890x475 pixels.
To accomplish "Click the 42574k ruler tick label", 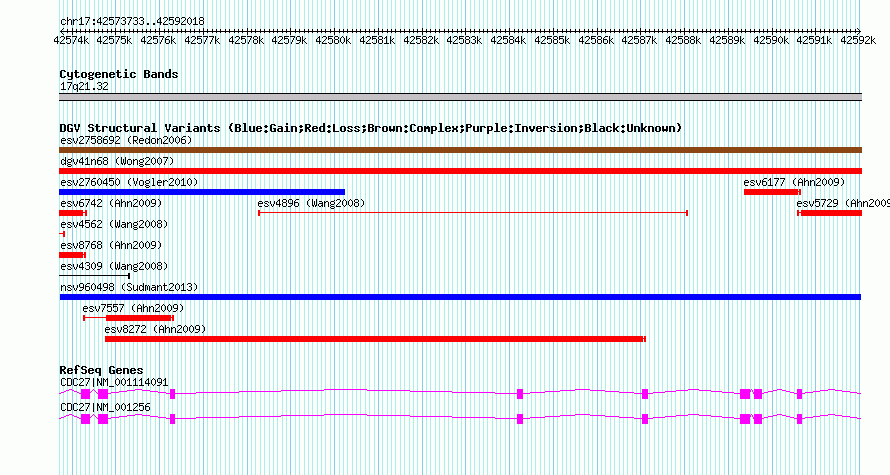I will (x=71, y=40).
